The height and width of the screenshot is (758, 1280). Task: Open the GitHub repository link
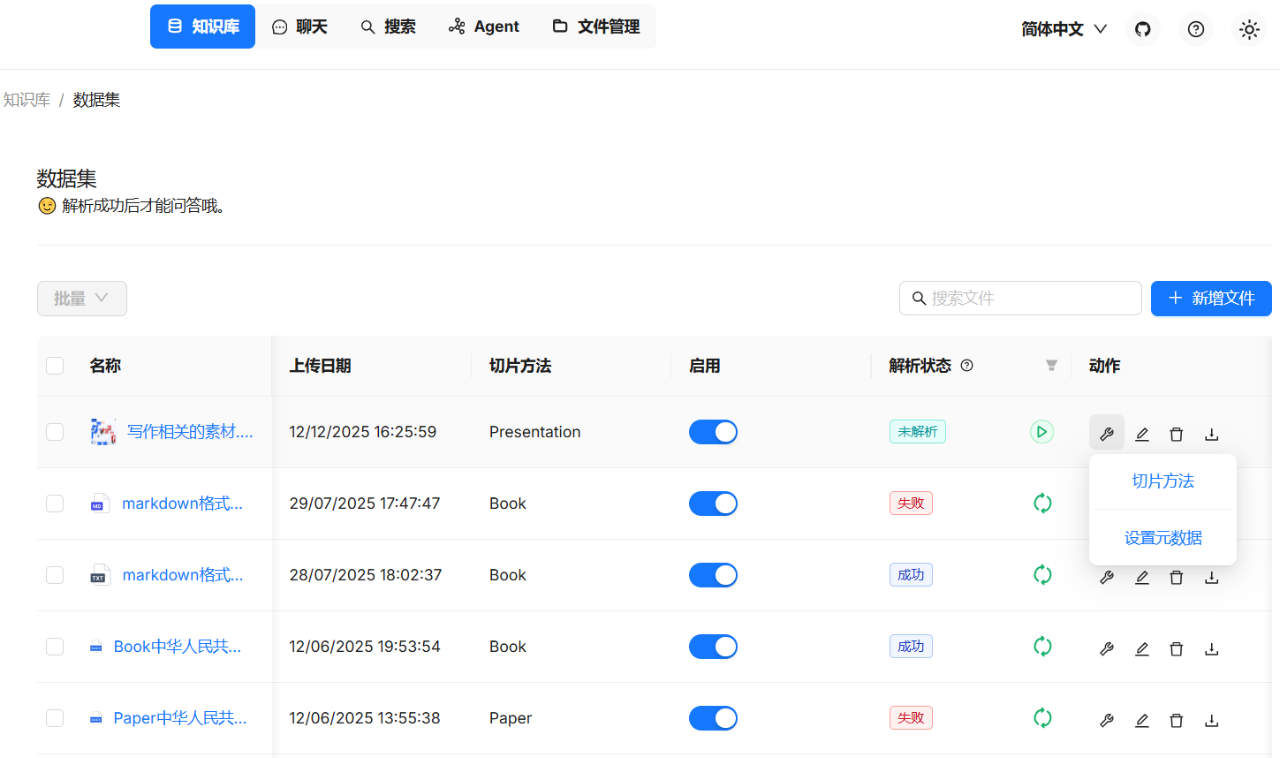[1142, 29]
